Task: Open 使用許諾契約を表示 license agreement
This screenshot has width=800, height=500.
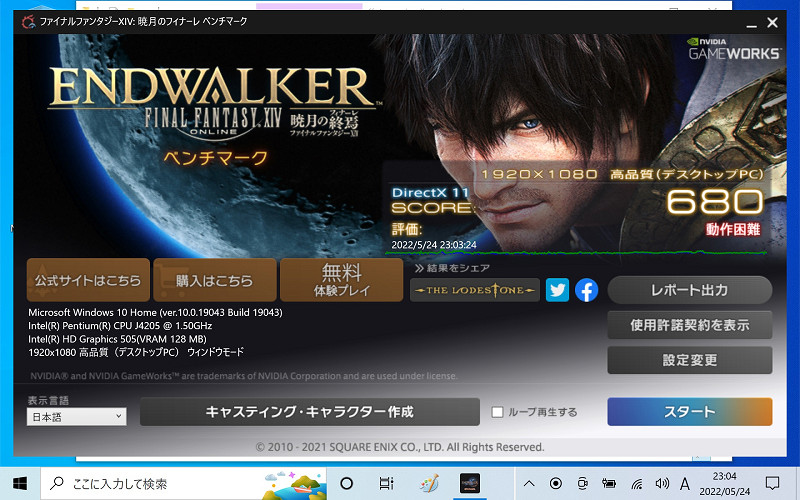Action: [x=690, y=325]
